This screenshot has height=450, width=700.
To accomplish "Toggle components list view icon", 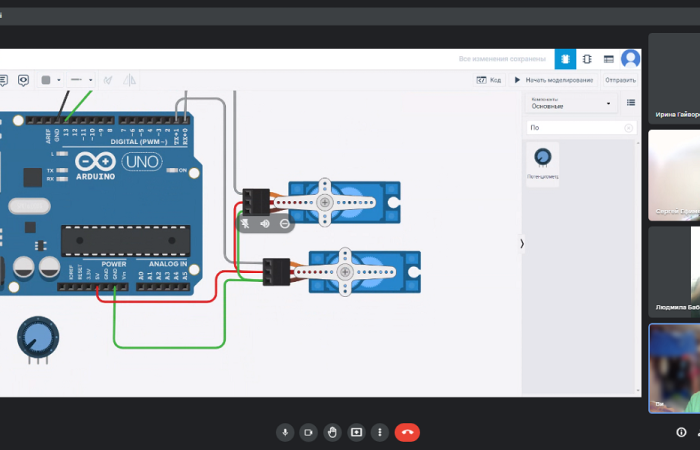I will coord(630,102).
